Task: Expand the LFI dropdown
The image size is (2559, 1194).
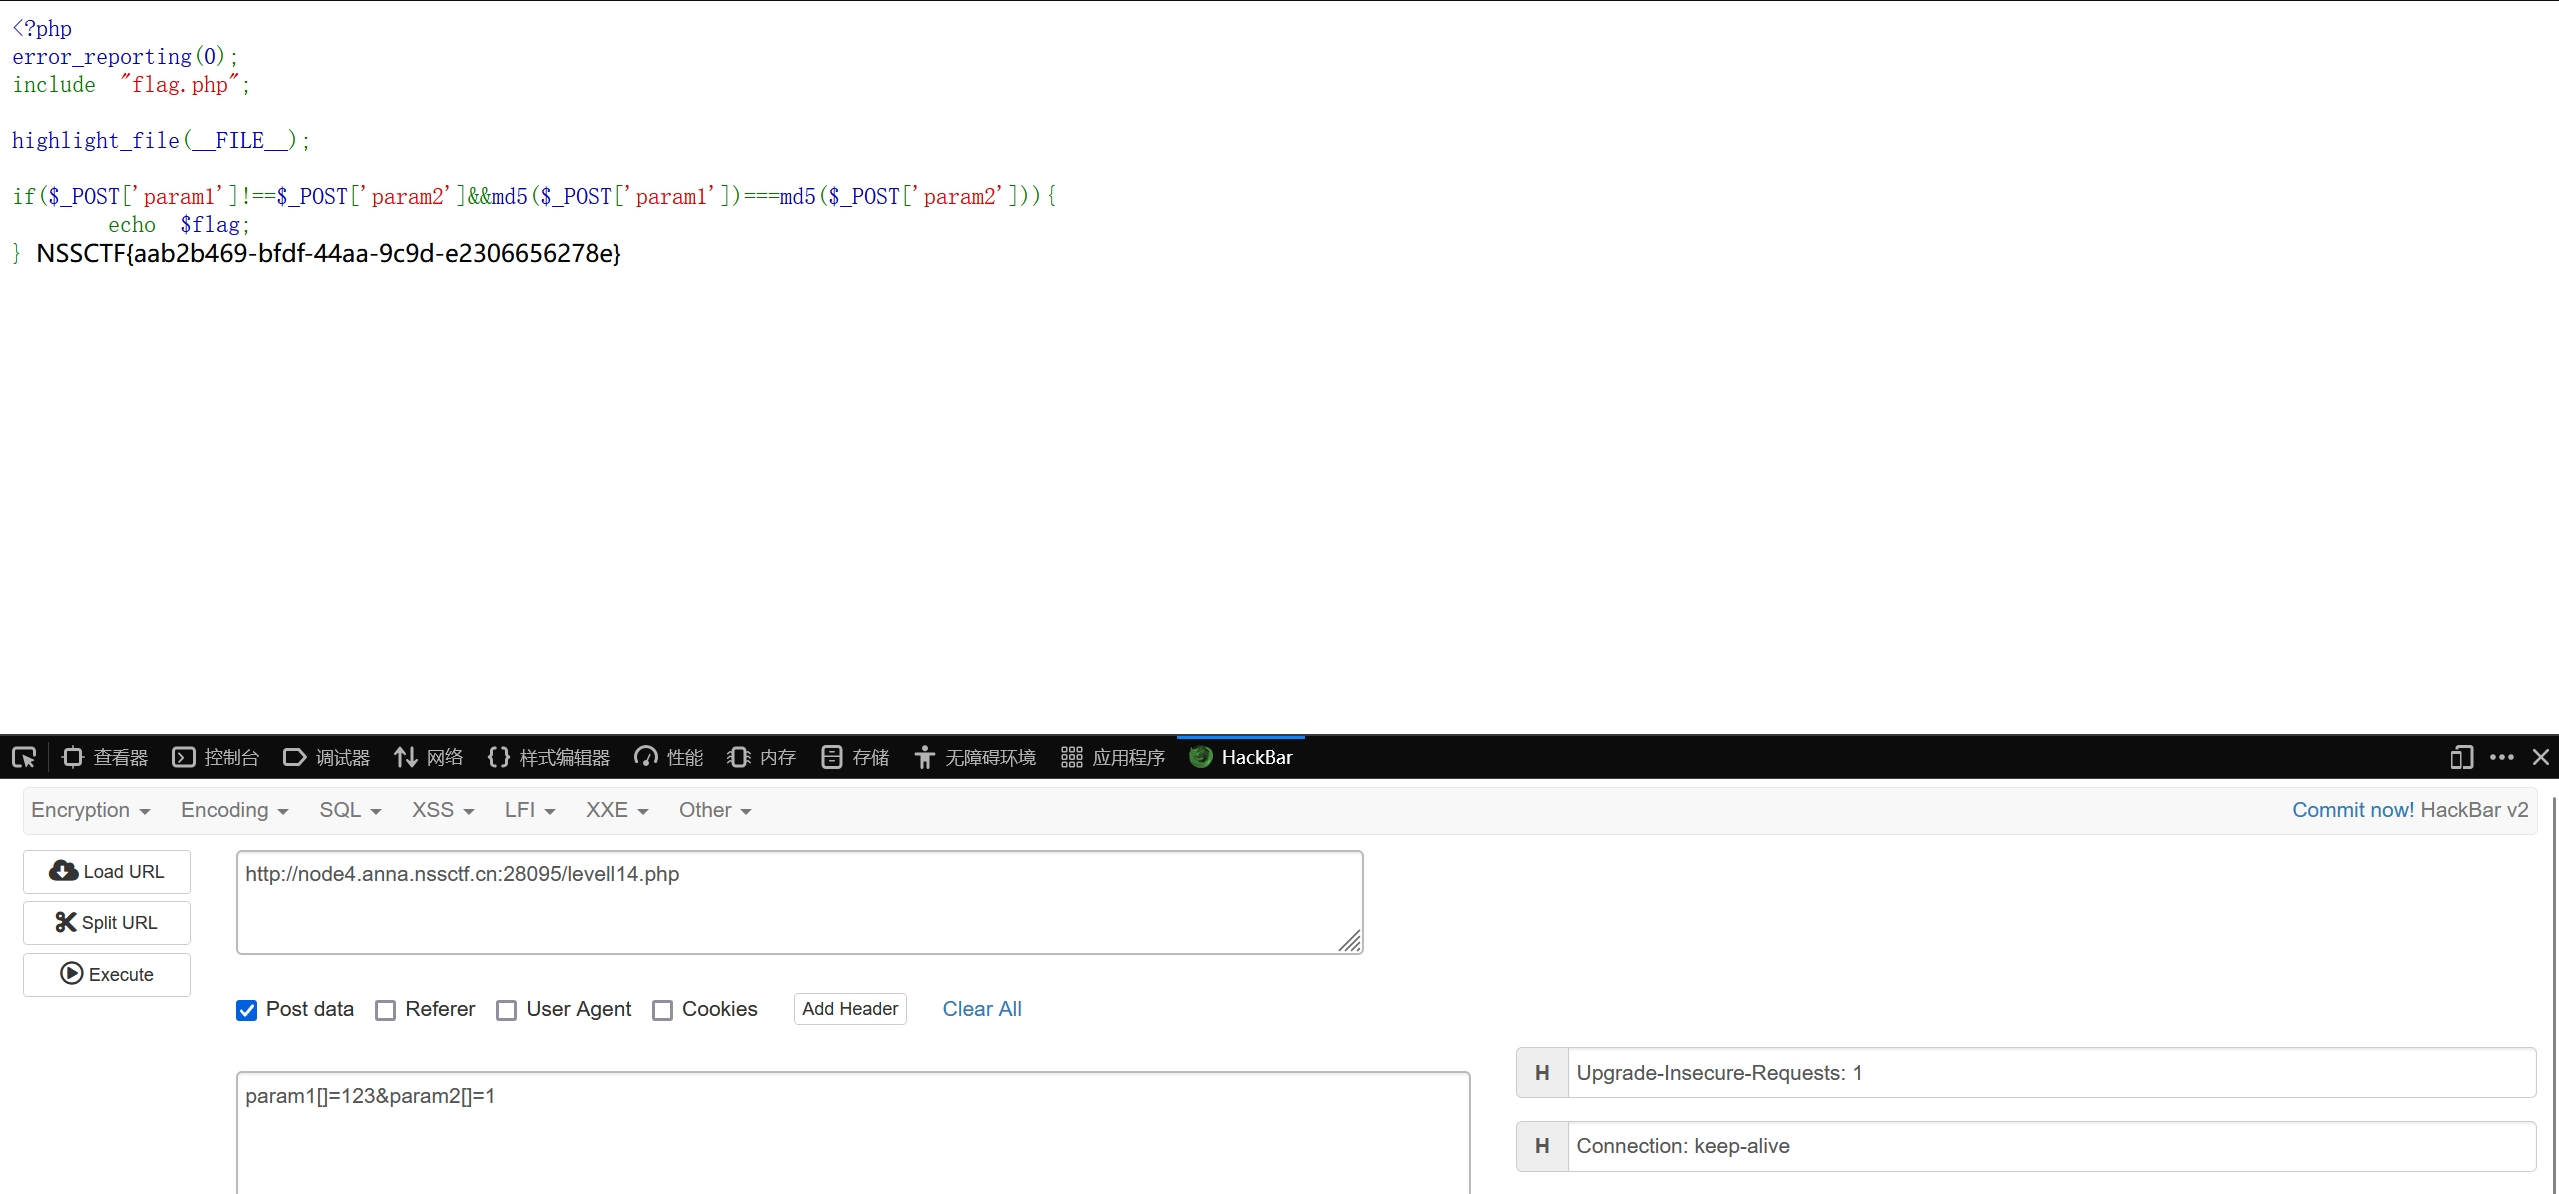Action: [x=530, y=810]
